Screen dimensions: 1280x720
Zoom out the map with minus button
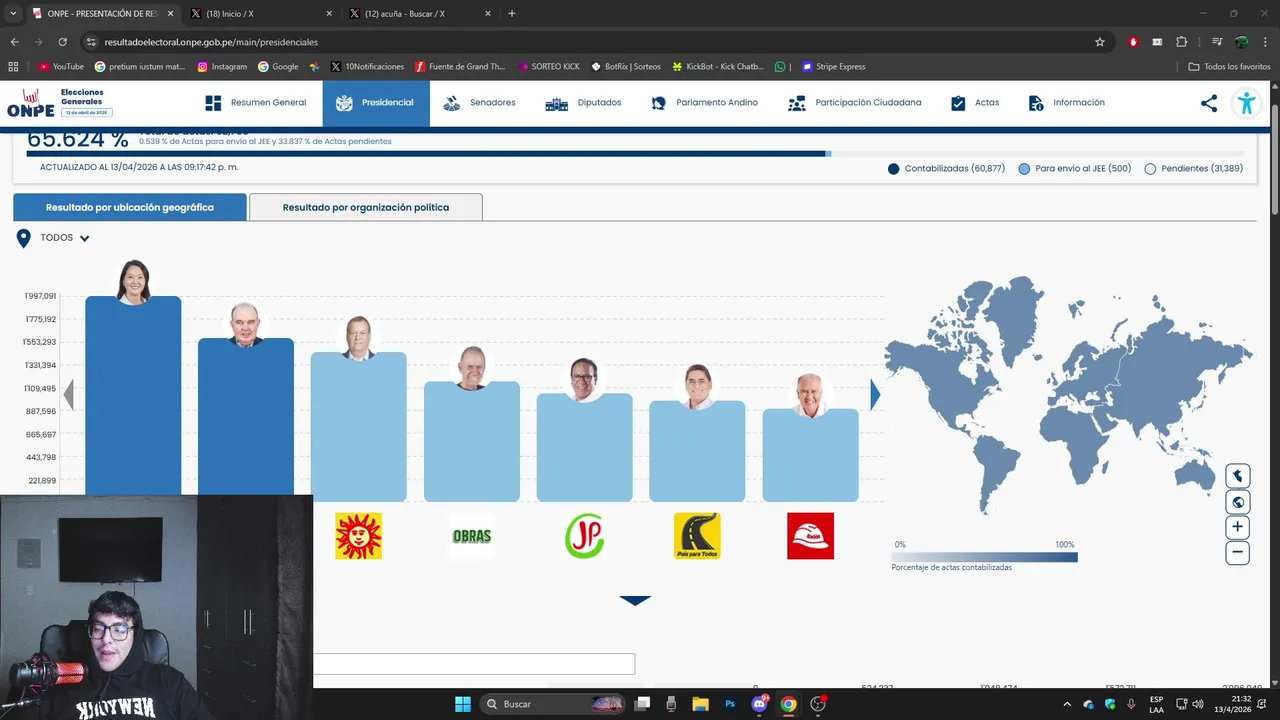tap(1238, 552)
